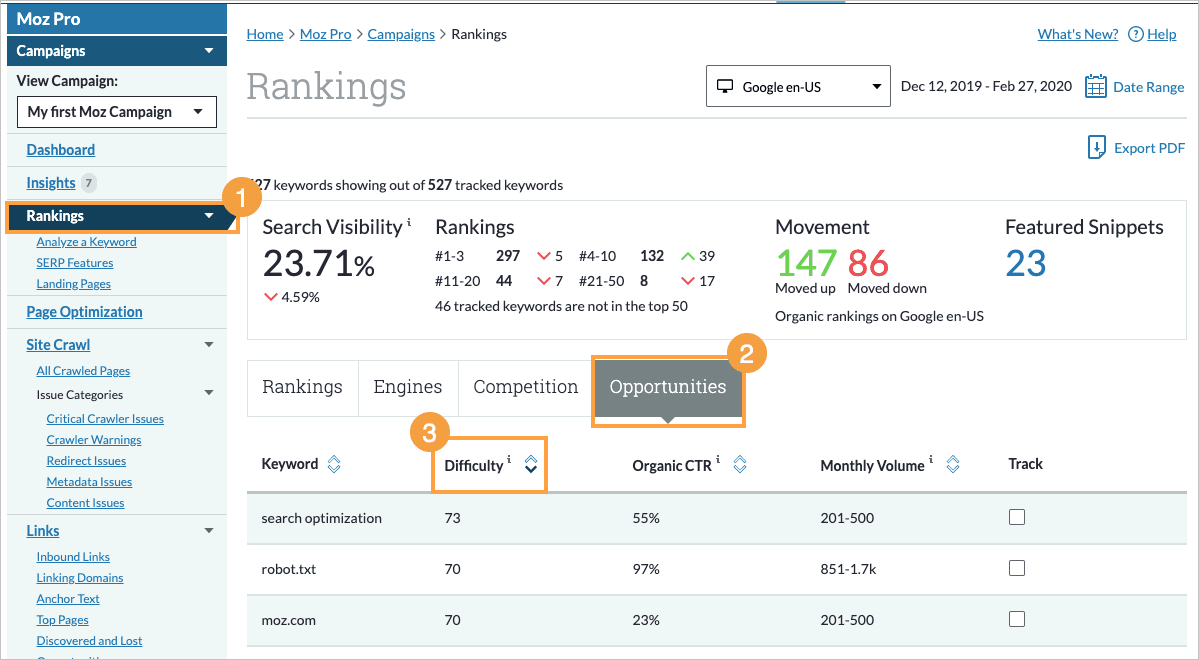This screenshot has height=660, width=1199.
Task: Click the calendar Date Range icon
Action: (1096, 87)
